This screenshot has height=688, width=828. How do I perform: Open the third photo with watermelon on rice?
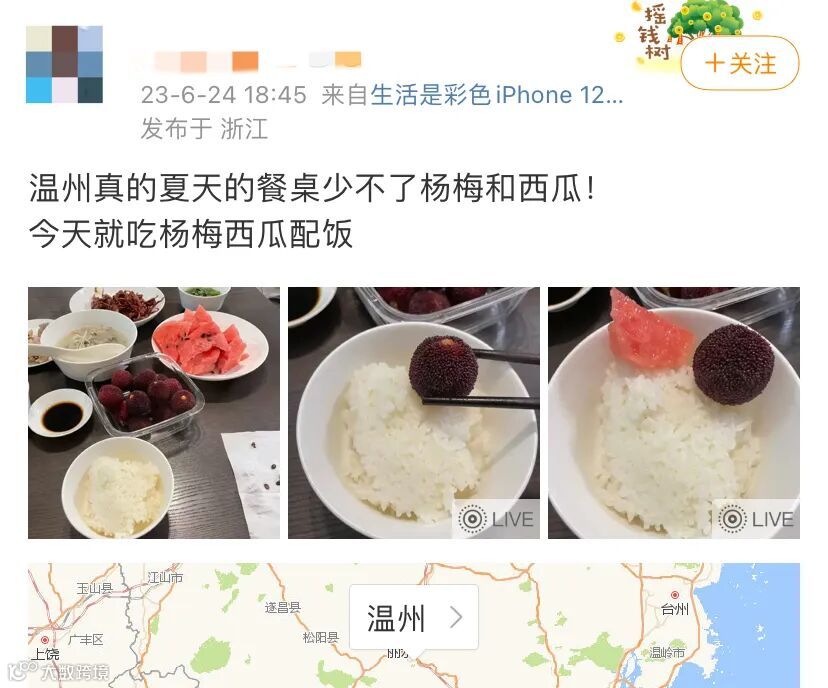(674, 413)
